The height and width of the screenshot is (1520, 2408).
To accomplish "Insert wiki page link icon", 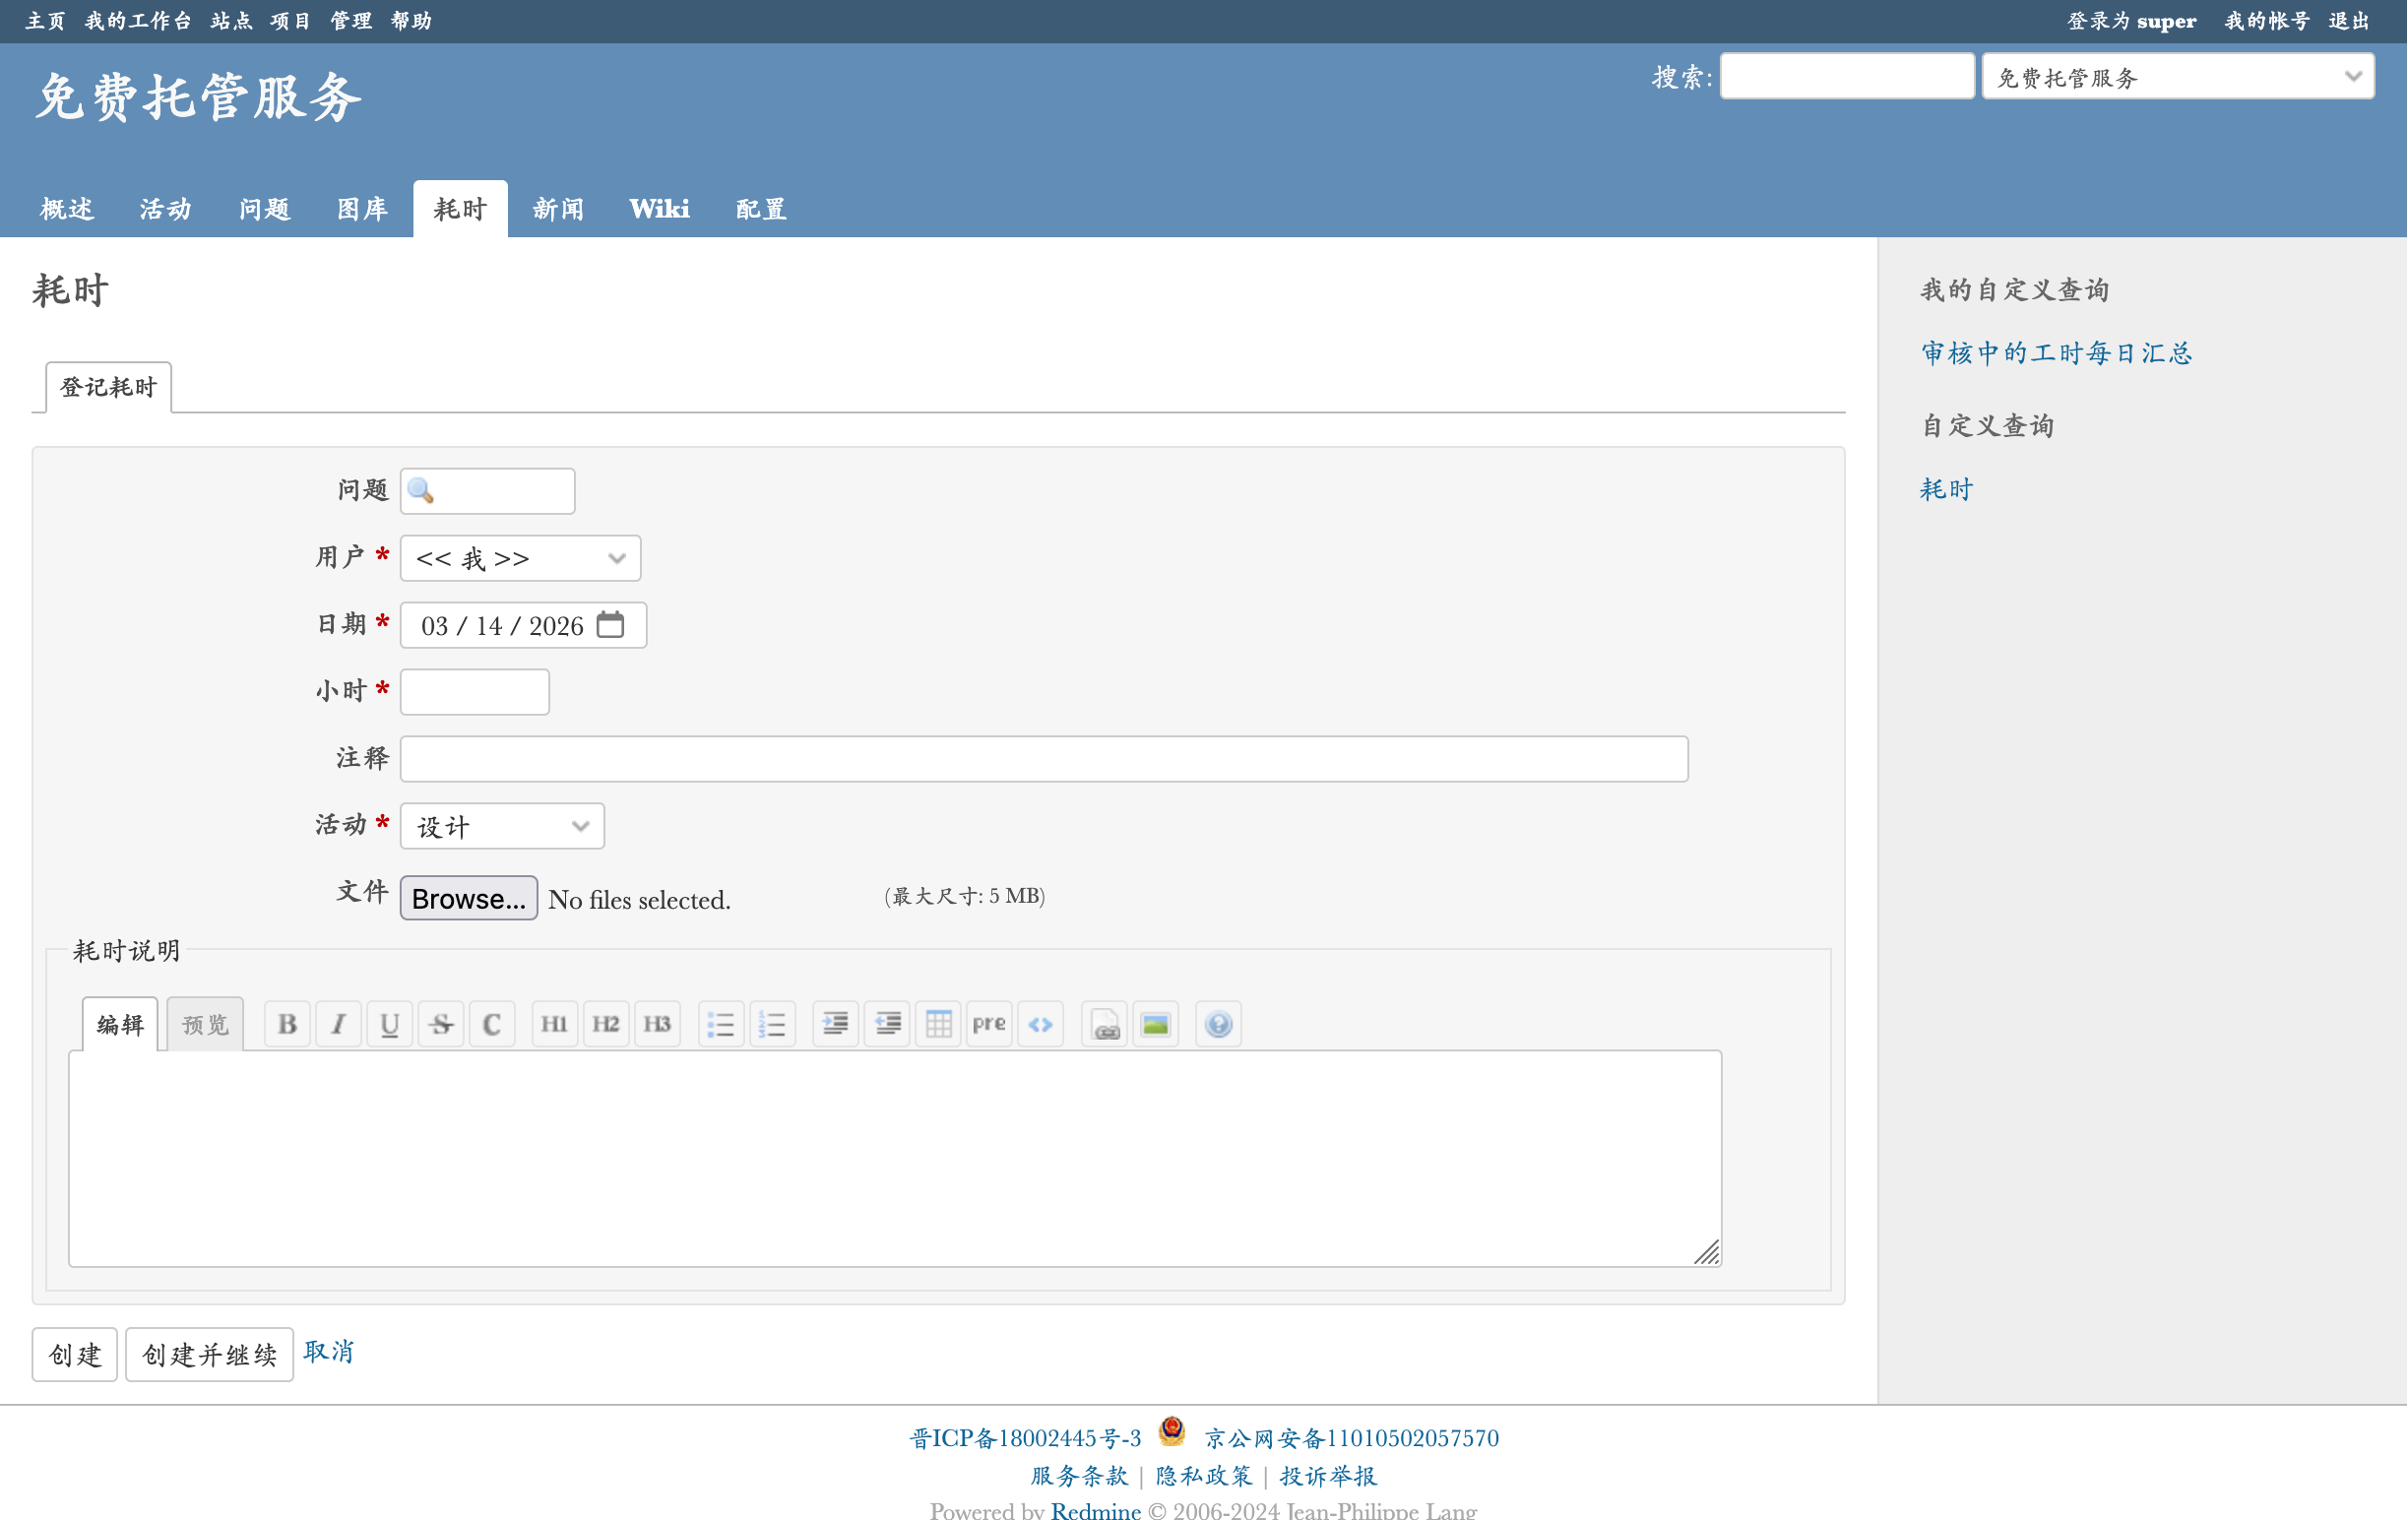I will tap(1105, 1024).
